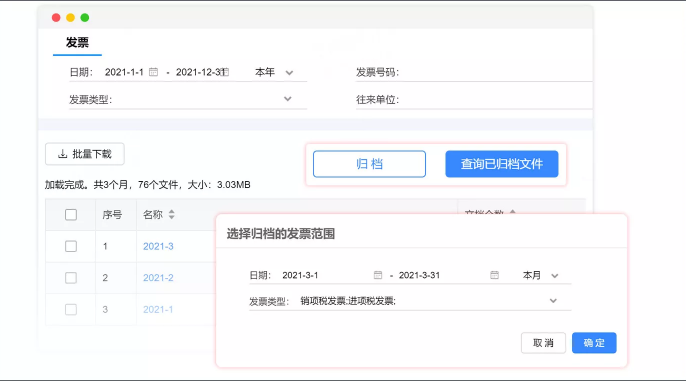Open calendar icon beside start date 2021-1-1

[x=153, y=72]
